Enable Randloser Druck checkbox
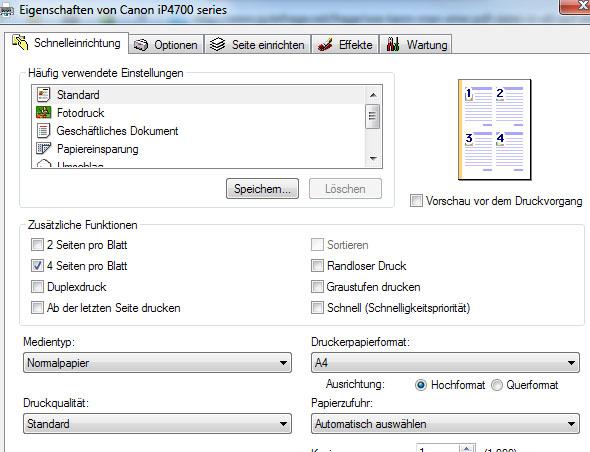590x452 pixels. [317, 266]
